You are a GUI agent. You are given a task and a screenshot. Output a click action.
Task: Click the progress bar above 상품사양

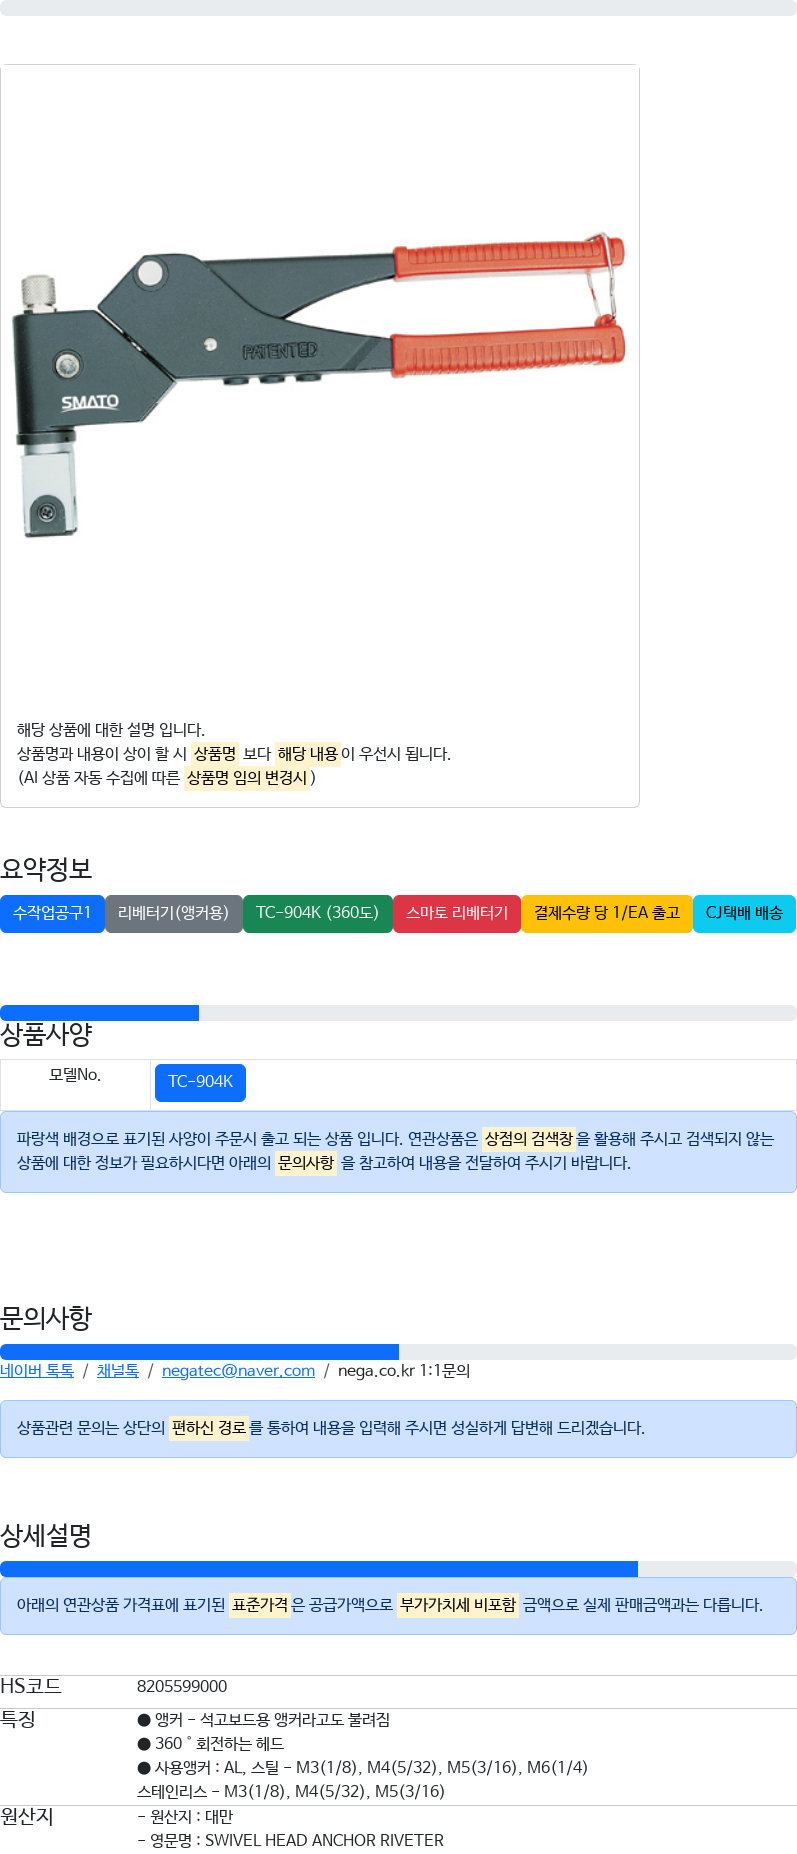pos(398,1013)
